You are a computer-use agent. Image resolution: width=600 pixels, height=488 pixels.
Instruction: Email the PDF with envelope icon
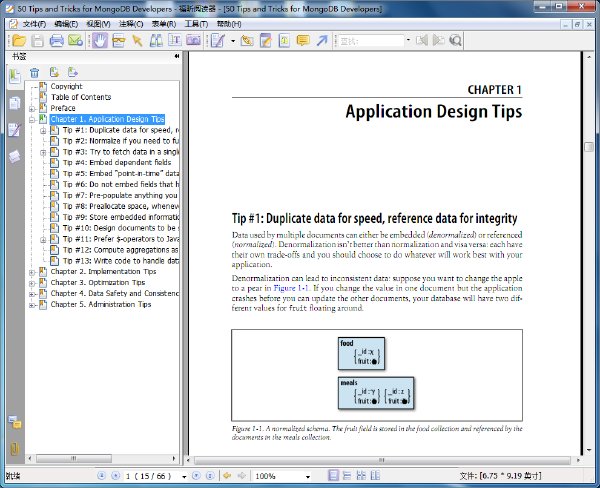(x=75, y=40)
